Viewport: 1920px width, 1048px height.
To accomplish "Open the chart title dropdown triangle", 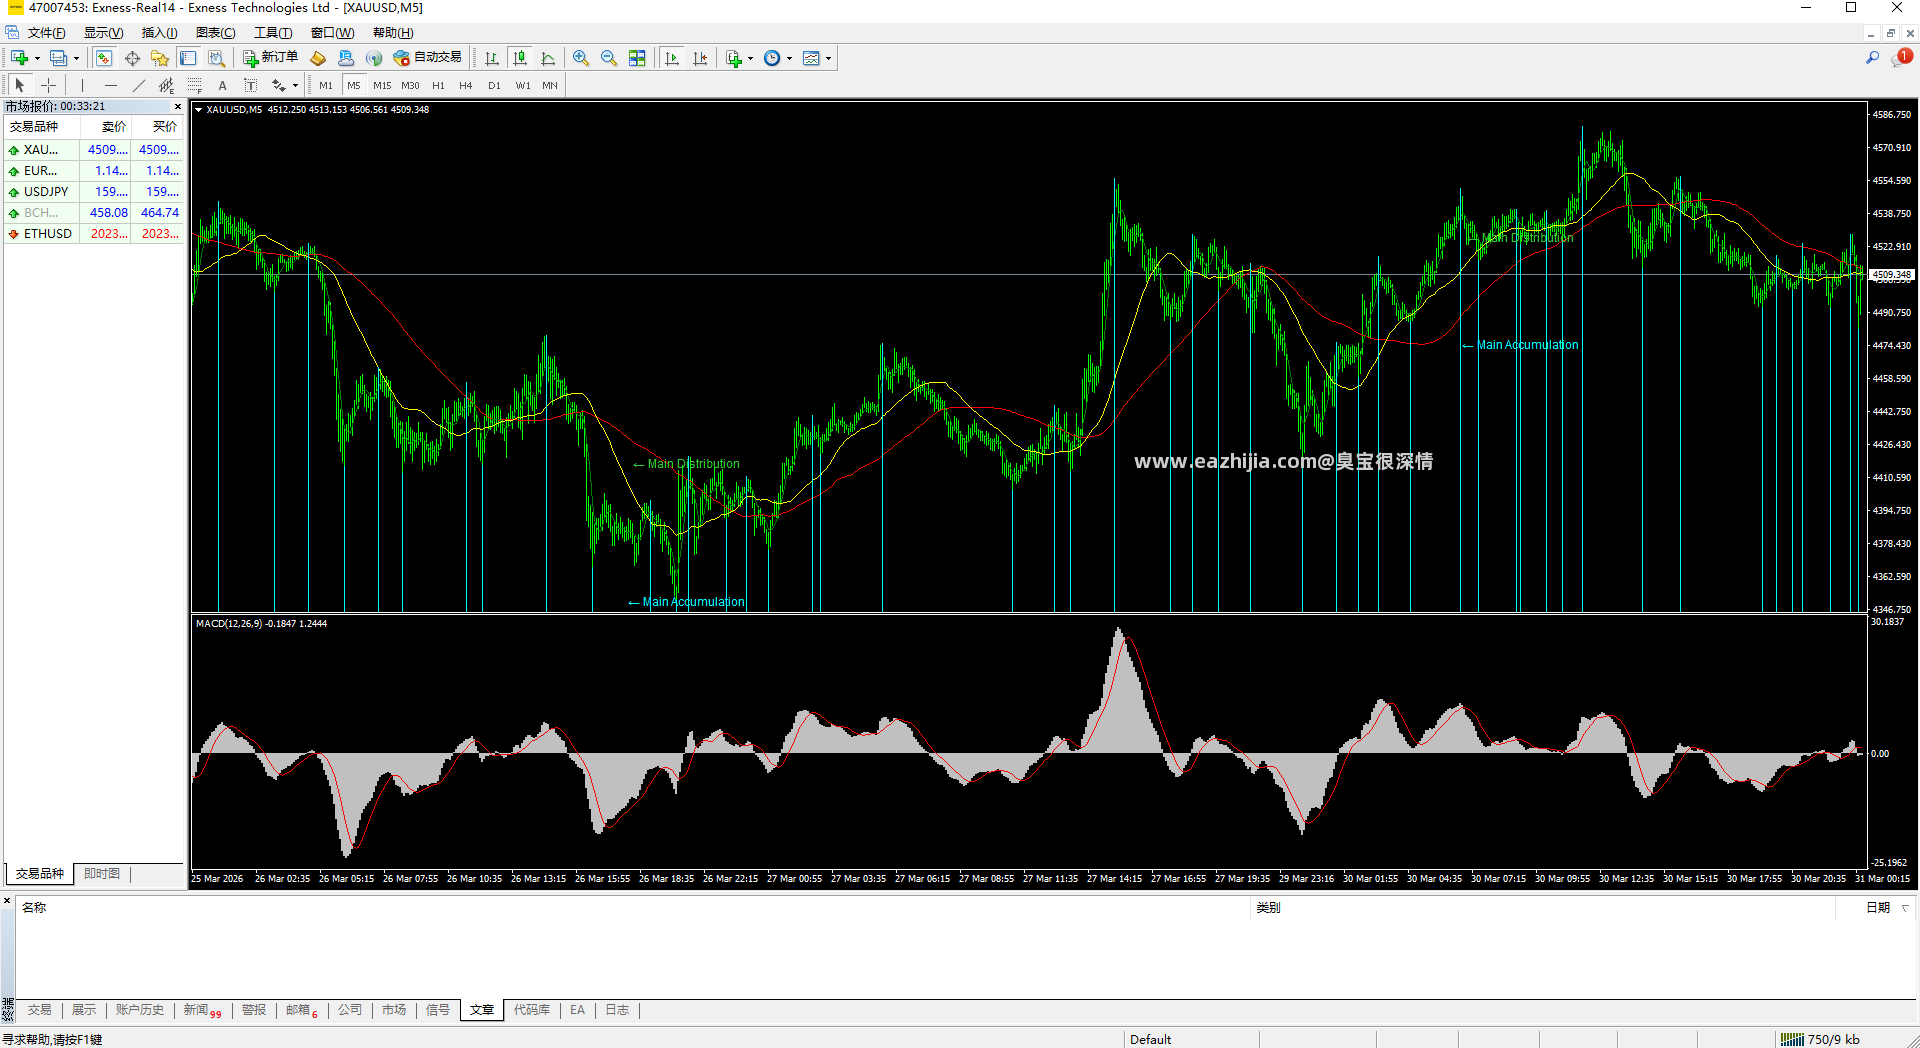I will pos(199,110).
